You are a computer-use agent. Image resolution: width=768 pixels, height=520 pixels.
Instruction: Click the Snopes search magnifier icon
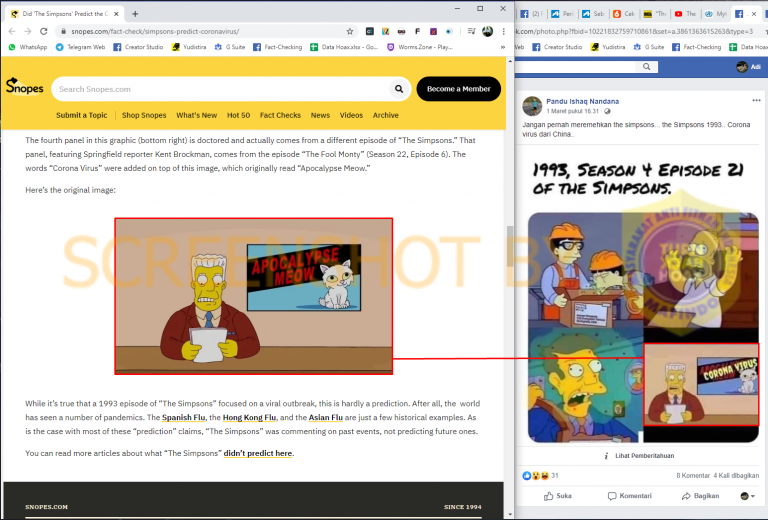coord(399,89)
